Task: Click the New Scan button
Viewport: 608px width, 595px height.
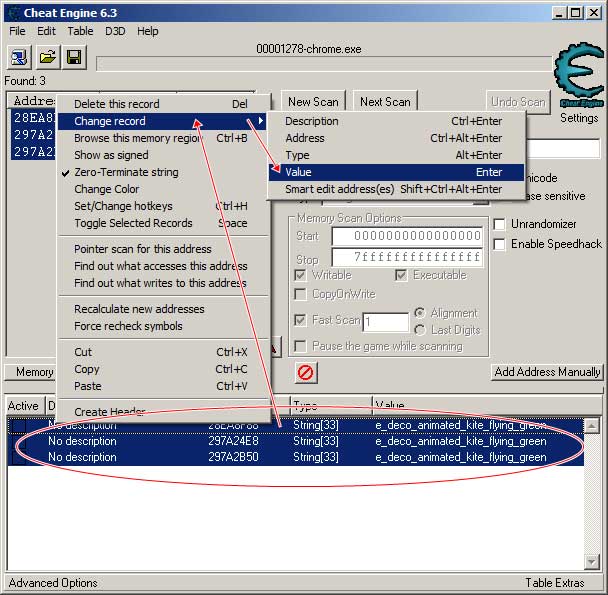Action: (313, 102)
